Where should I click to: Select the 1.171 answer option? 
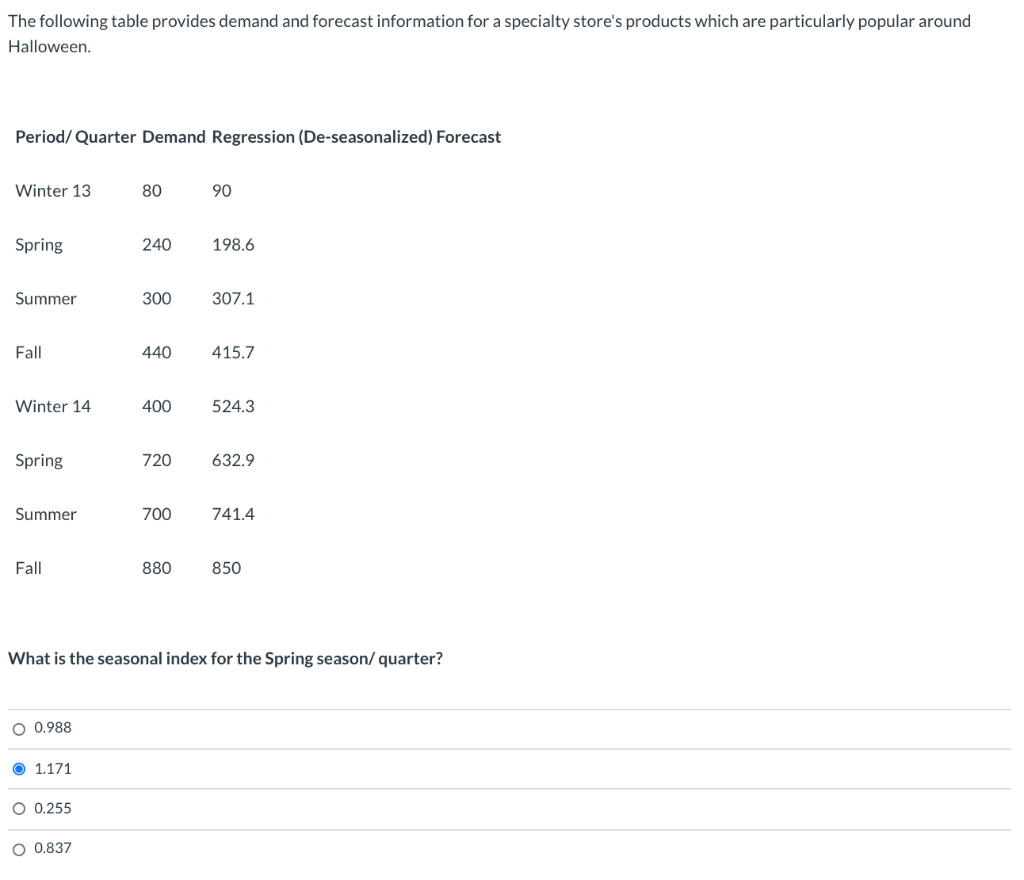19,768
